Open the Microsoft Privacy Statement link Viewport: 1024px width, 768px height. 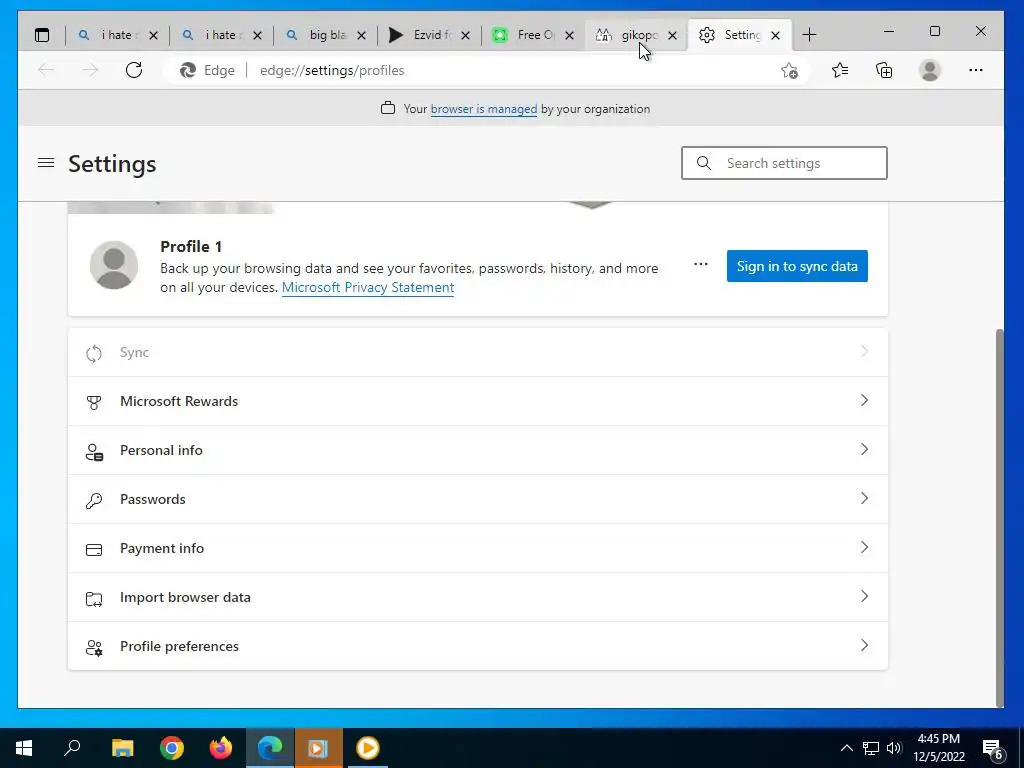(x=368, y=288)
